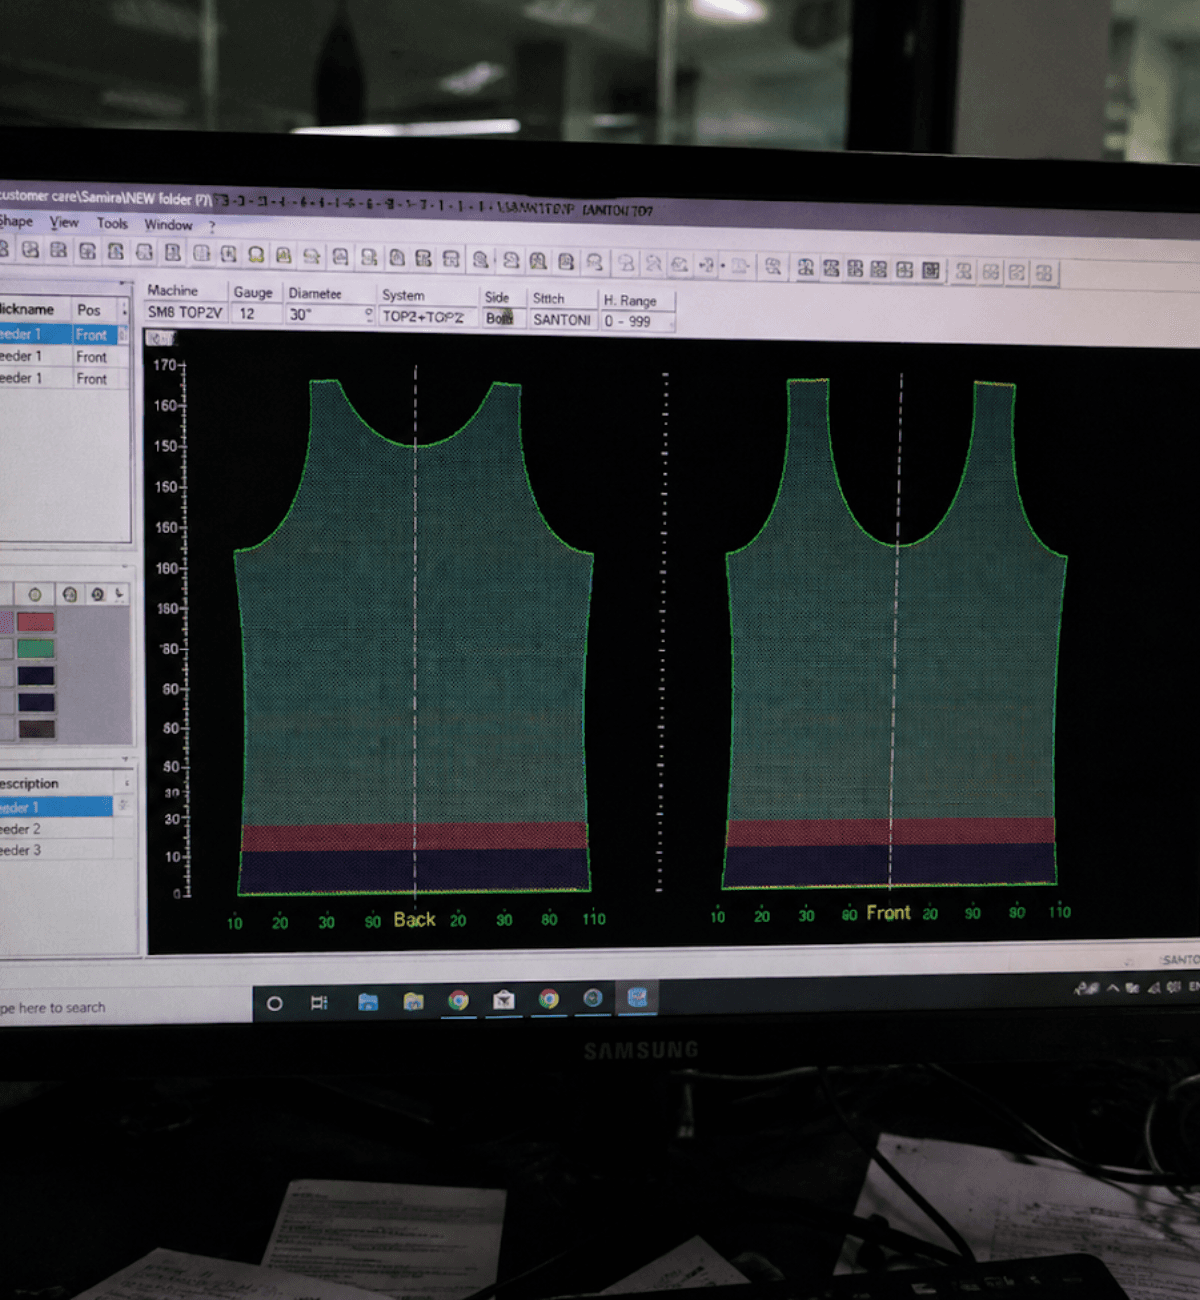
Task: Show hidden system tray icons chevron
Action: [1113, 987]
